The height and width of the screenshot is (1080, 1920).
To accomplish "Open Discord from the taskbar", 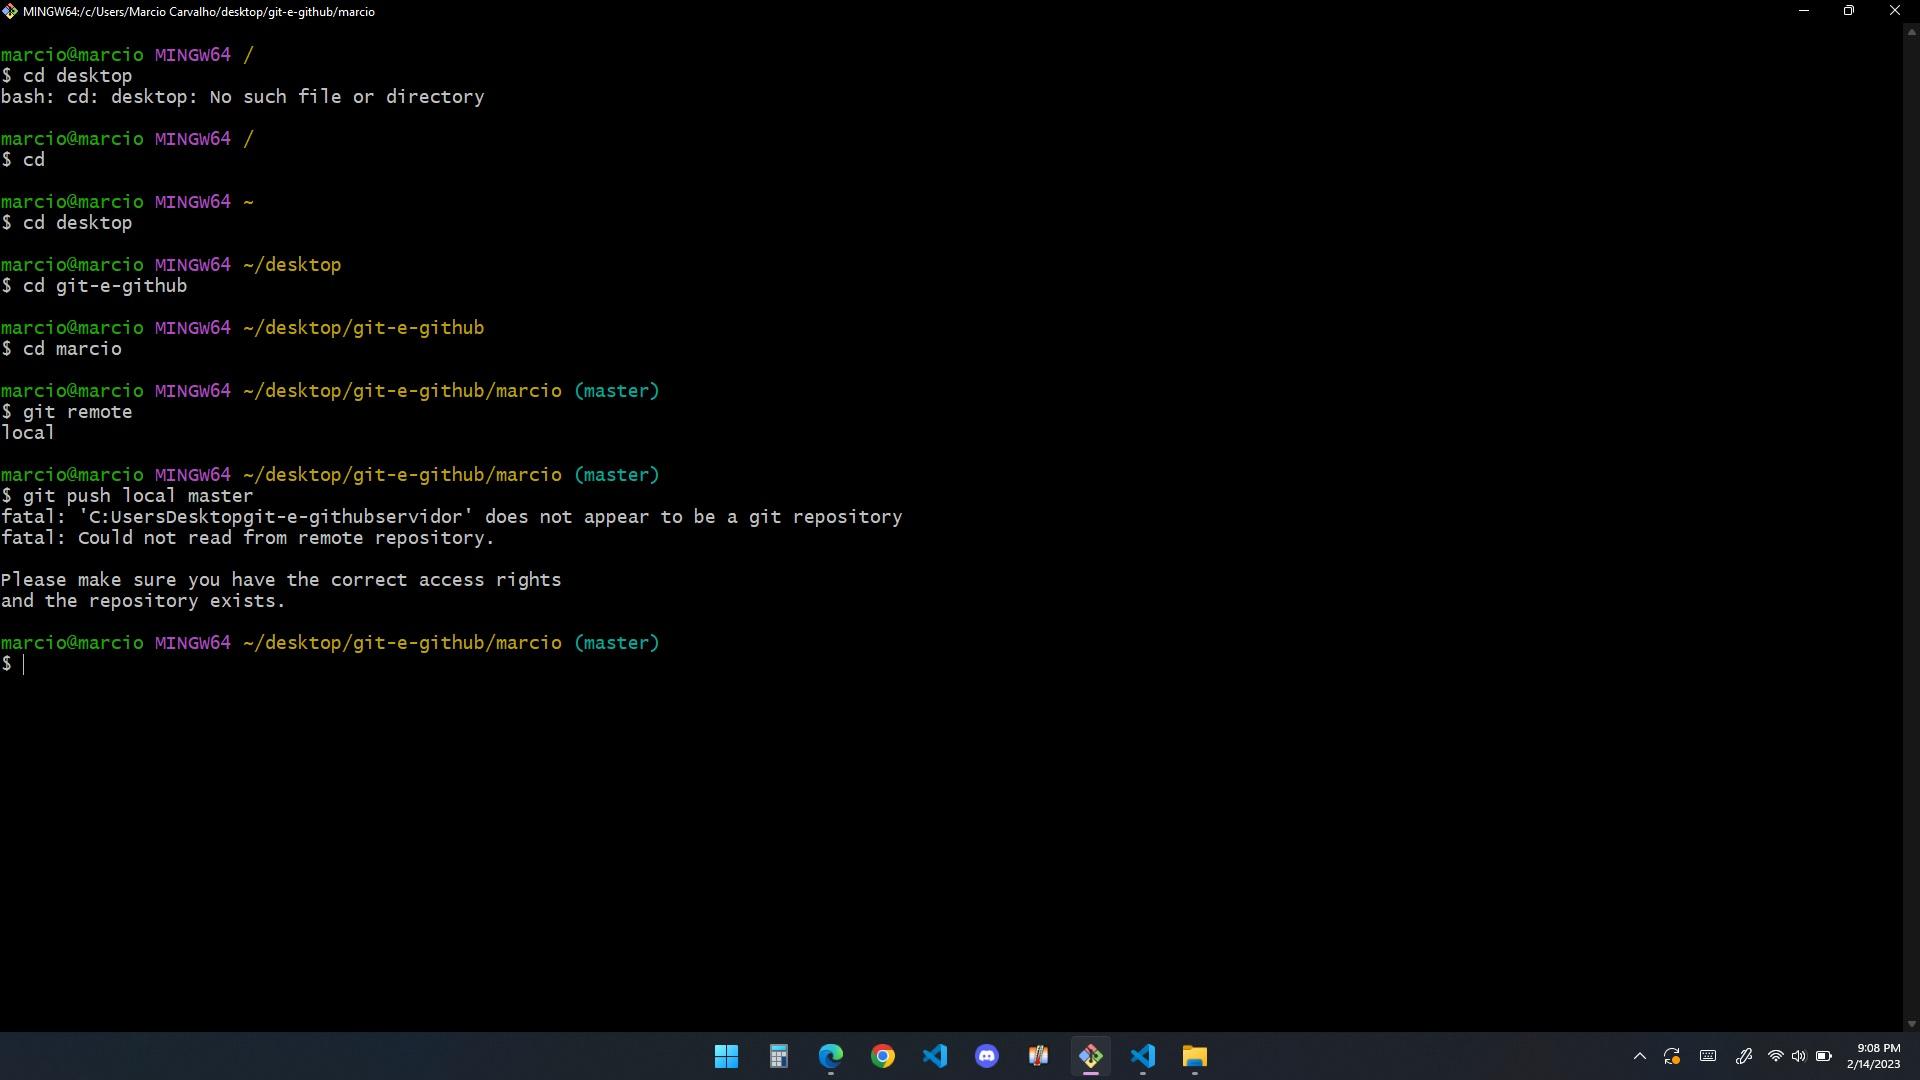I will click(987, 1056).
